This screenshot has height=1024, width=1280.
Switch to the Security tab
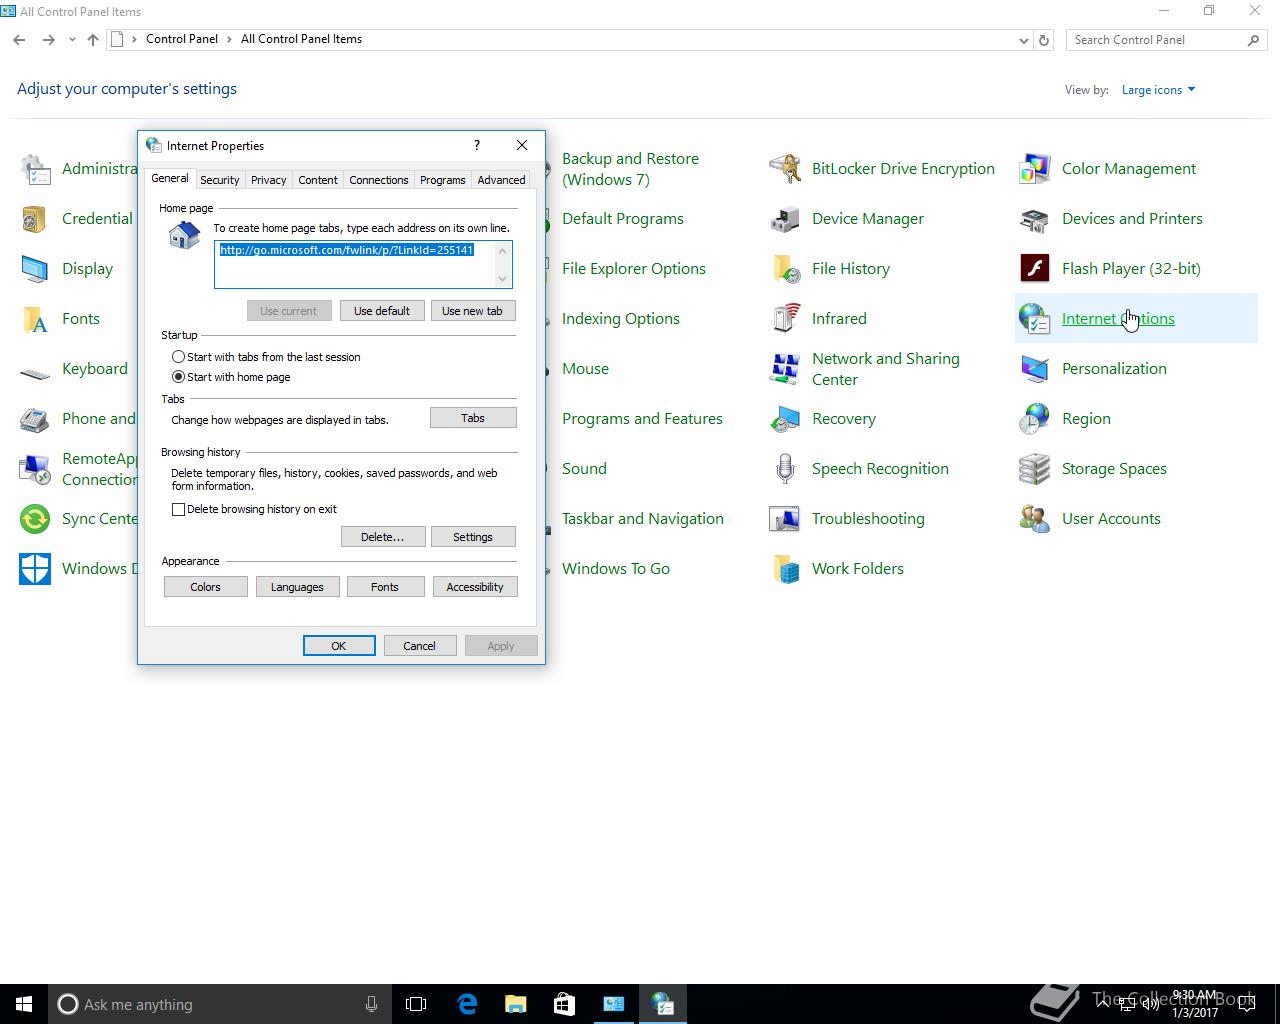(219, 180)
